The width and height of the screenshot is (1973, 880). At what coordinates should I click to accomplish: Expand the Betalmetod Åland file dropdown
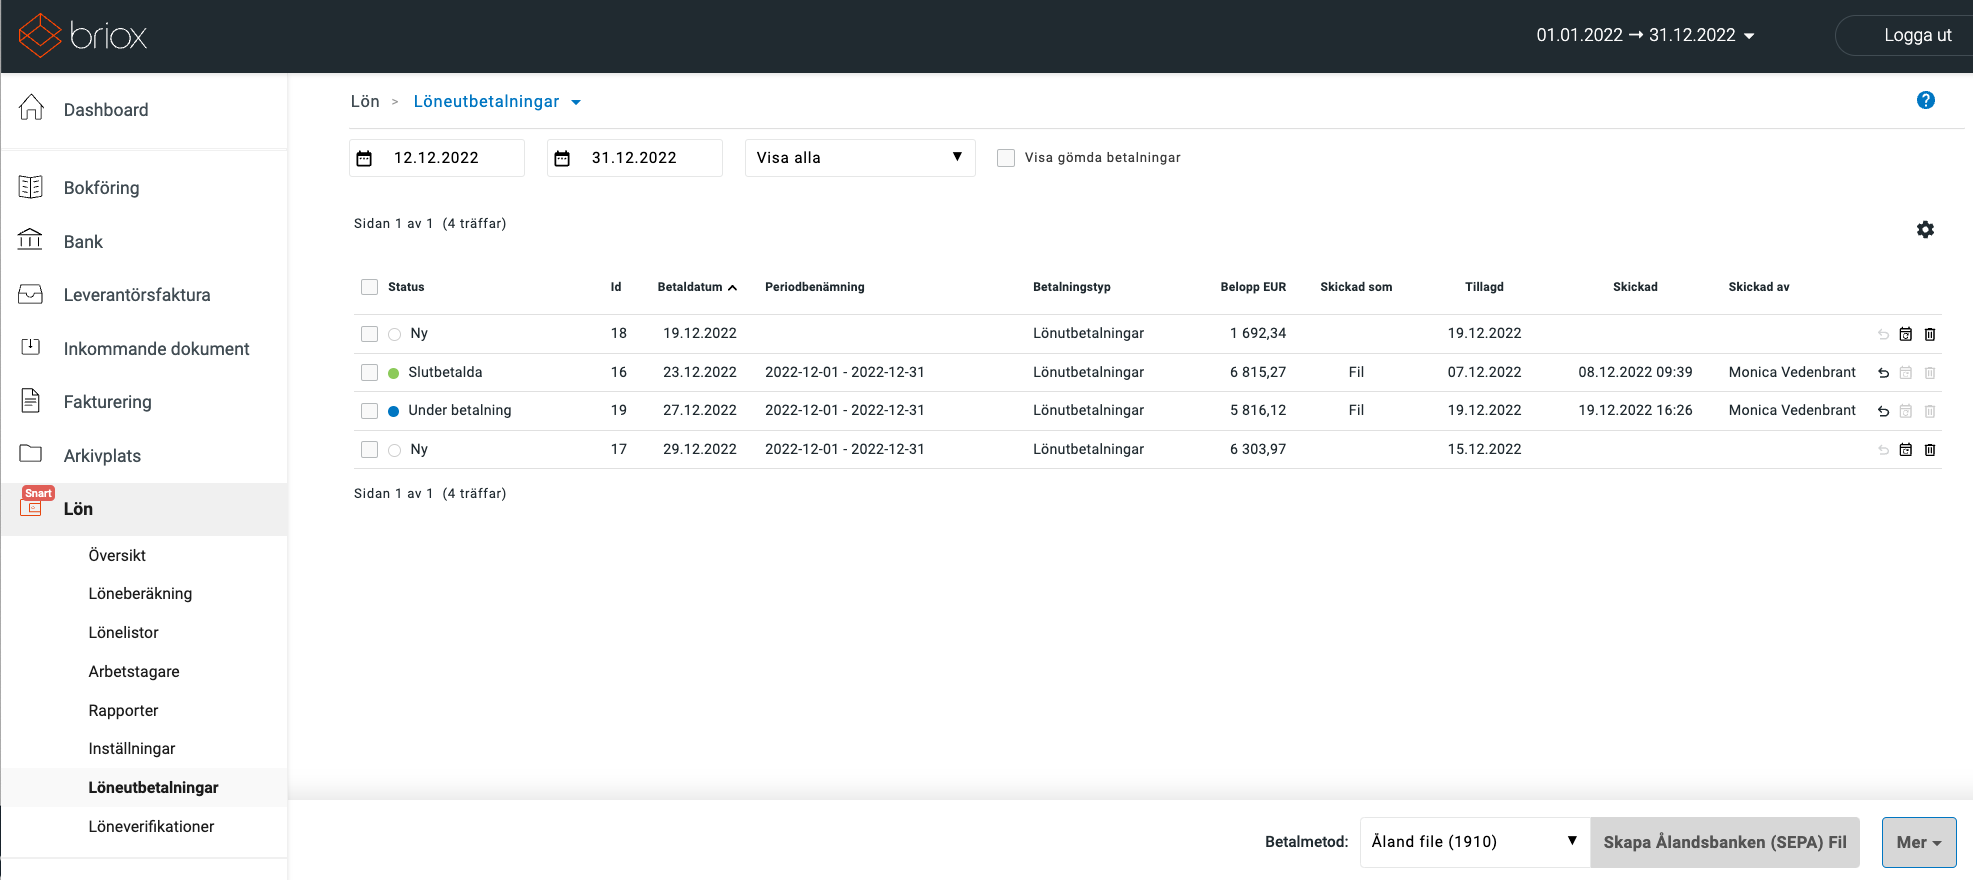pyautogui.click(x=1474, y=842)
